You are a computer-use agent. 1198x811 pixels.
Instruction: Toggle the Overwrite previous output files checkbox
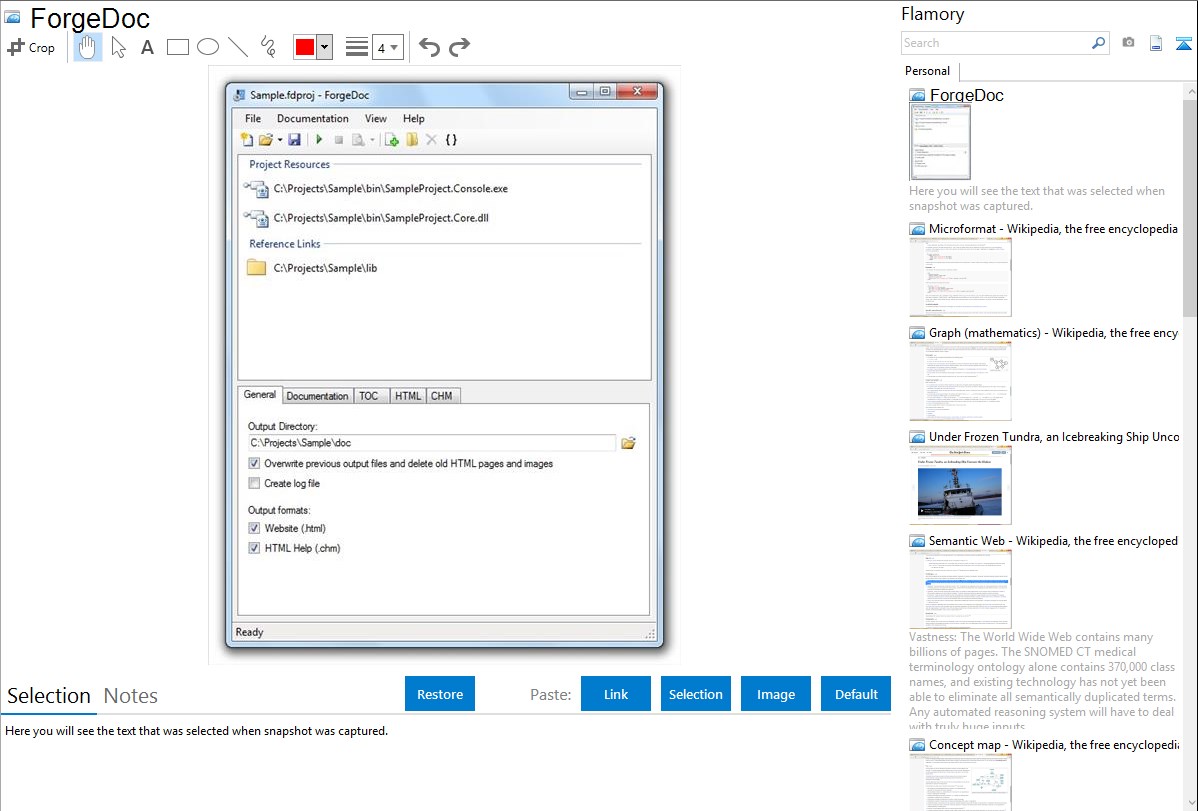point(254,463)
